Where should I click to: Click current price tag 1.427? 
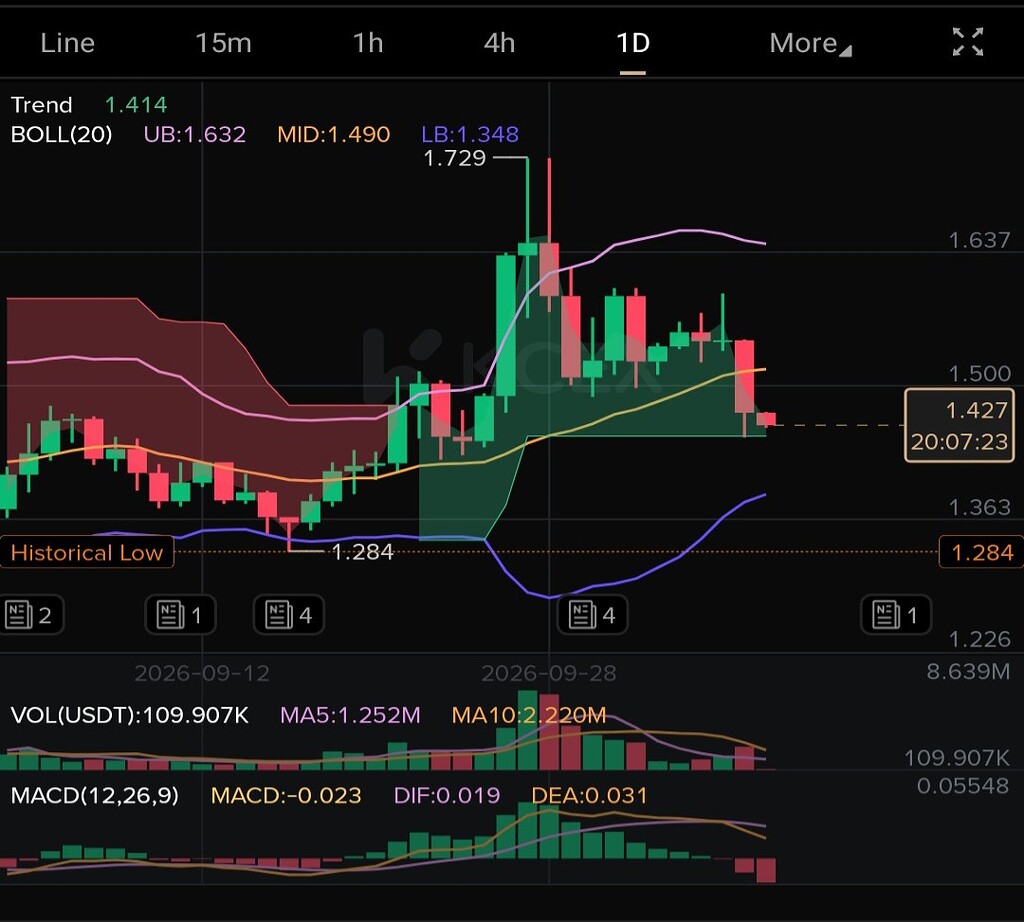959,425
